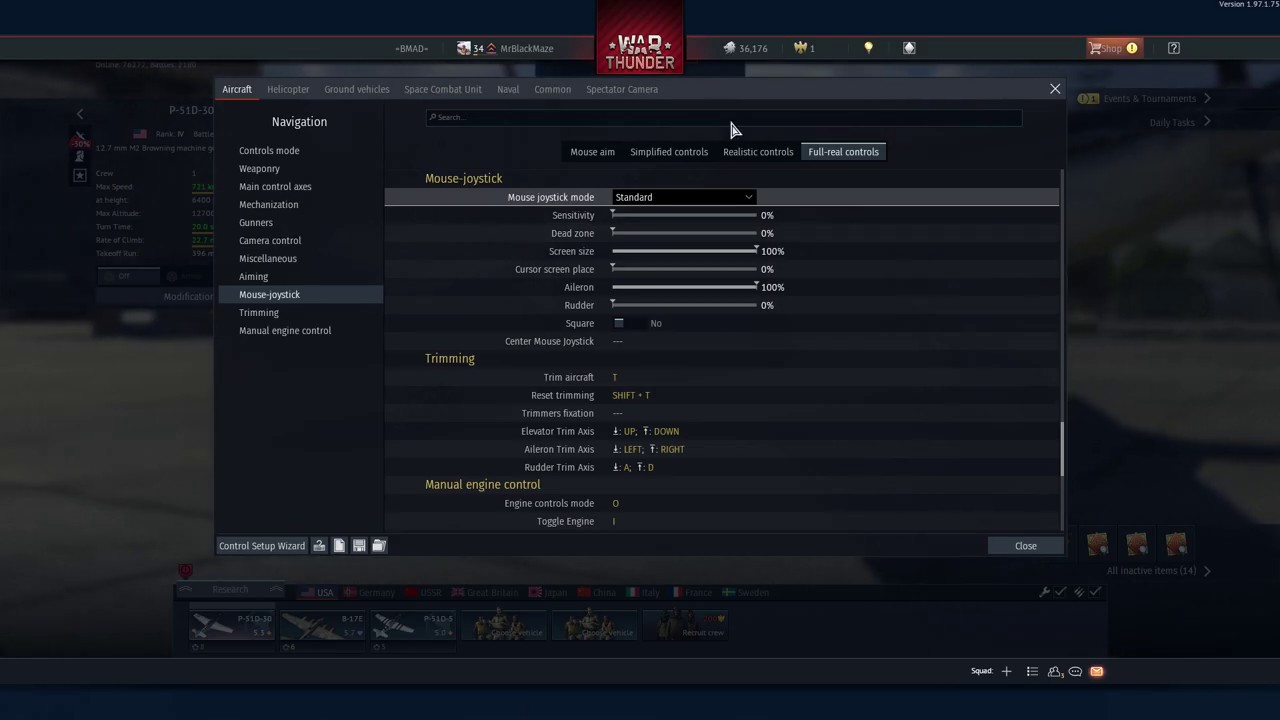Screen dimensions: 1280x720
Task: Switch to the Space Combat Unit tab
Action: coord(443,89)
